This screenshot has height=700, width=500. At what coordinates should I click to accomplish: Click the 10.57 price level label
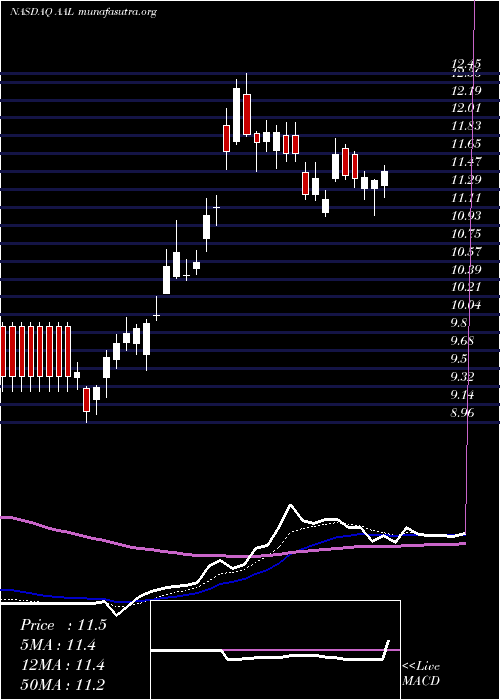click(466, 251)
